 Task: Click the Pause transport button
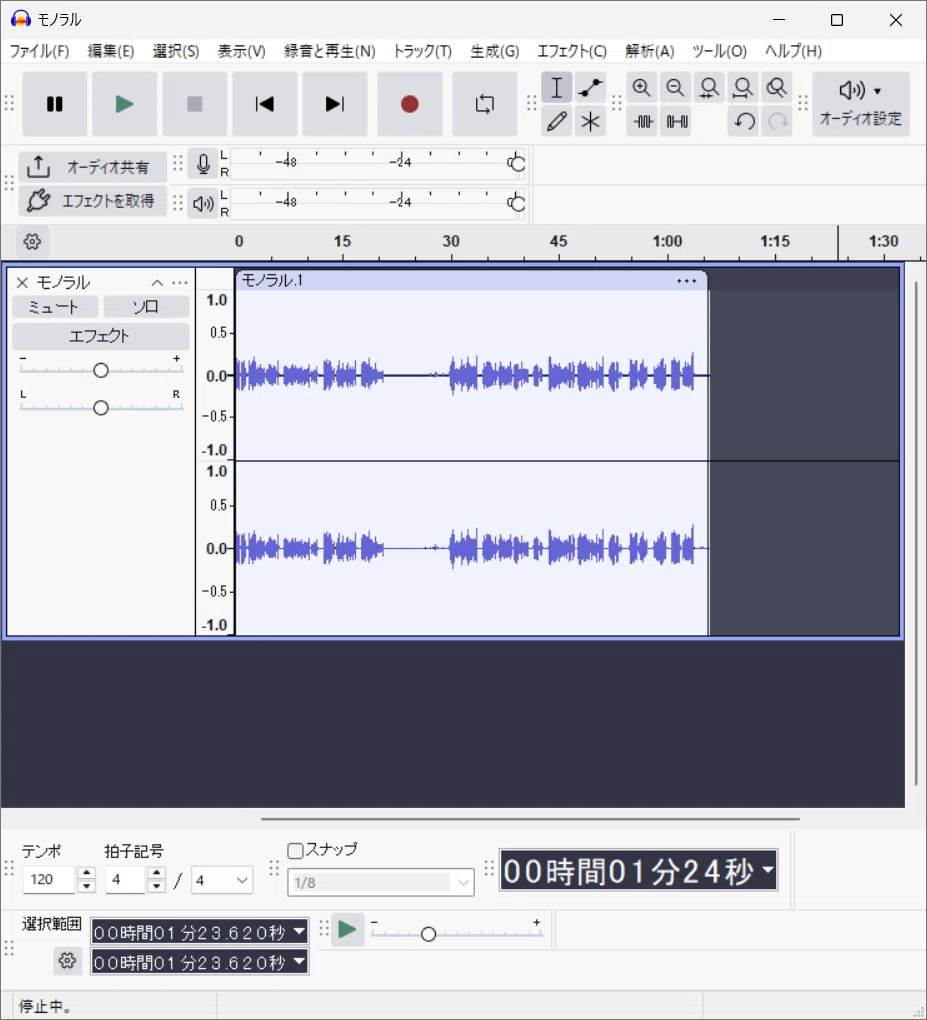pyautogui.click(x=55, y=104)
